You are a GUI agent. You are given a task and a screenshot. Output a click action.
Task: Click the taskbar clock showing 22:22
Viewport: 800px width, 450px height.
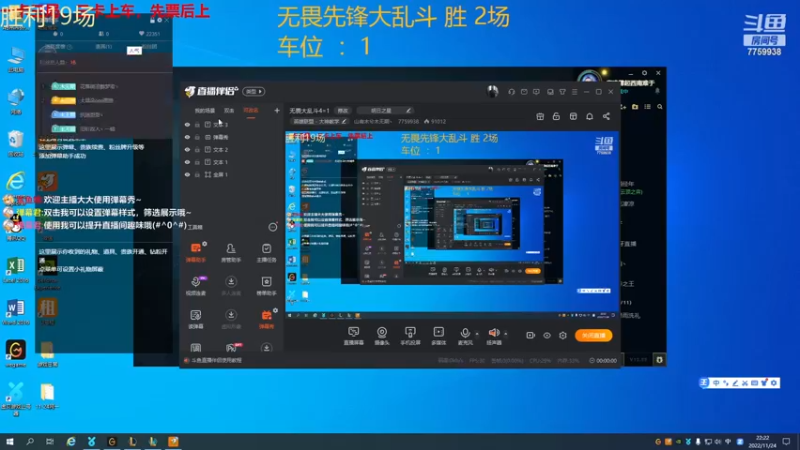point(762,441)
